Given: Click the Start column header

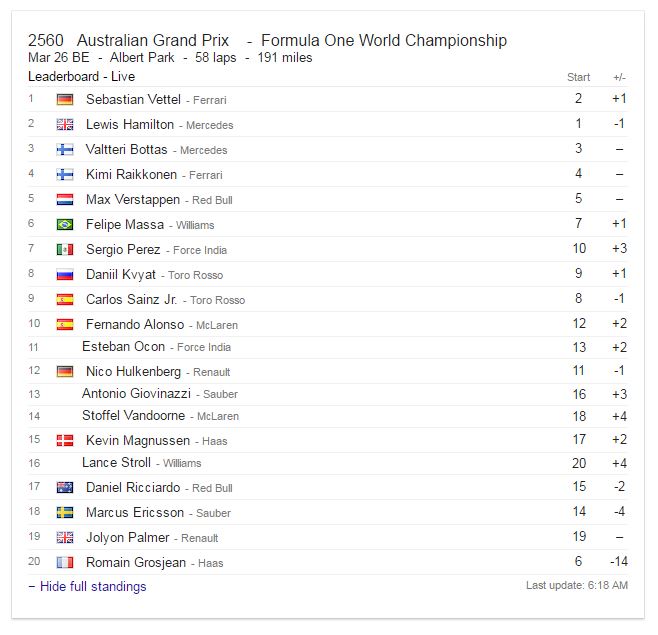Looking at the screenshot, I should pos(578,77).
